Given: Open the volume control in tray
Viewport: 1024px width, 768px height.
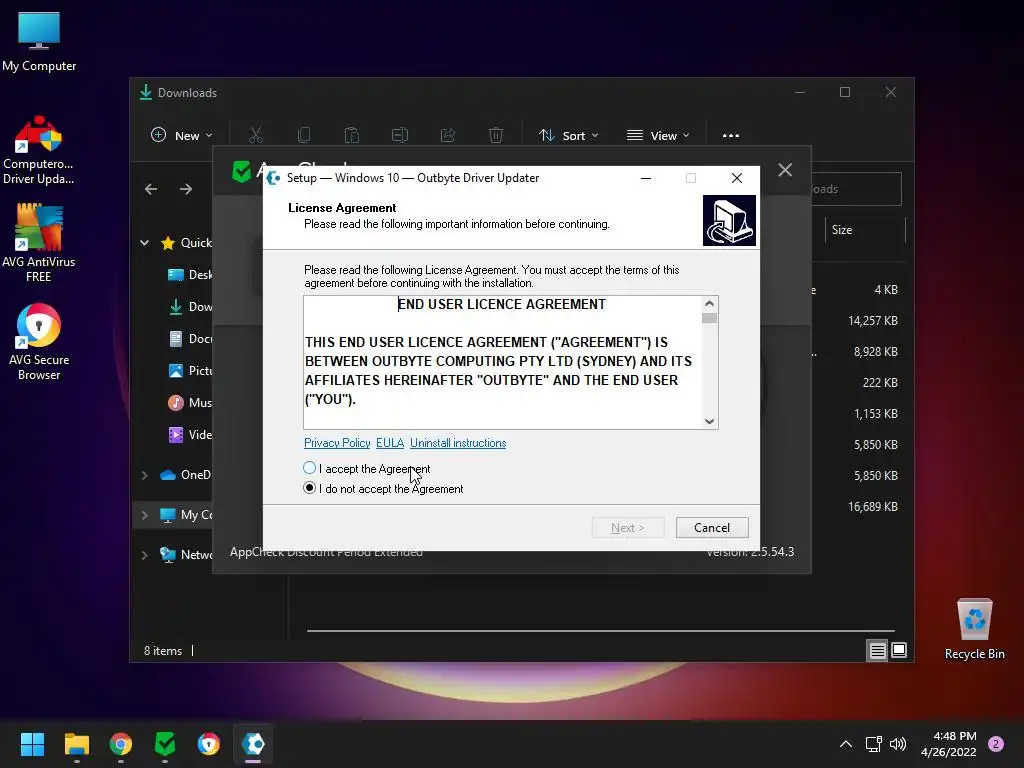Looking at the screenshot, I should pyautogui.click(x=898, y=744).
